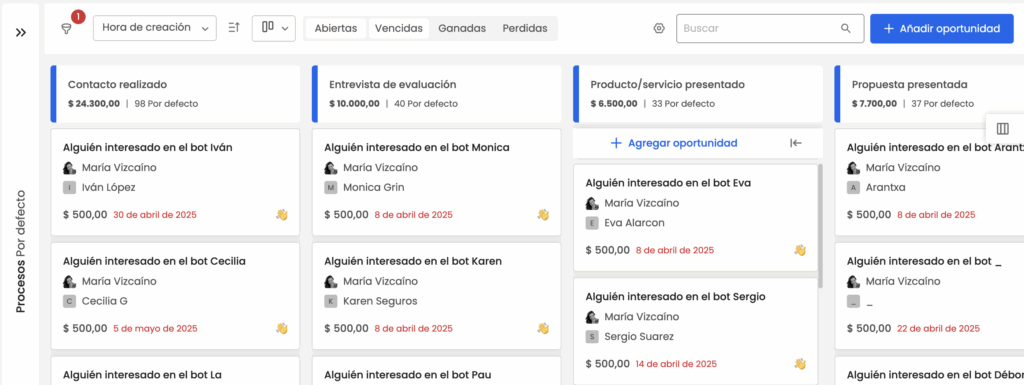Click the wave icon on Eva card
The width and height of the screenshot is (1024, 385).
coord(800,250)
